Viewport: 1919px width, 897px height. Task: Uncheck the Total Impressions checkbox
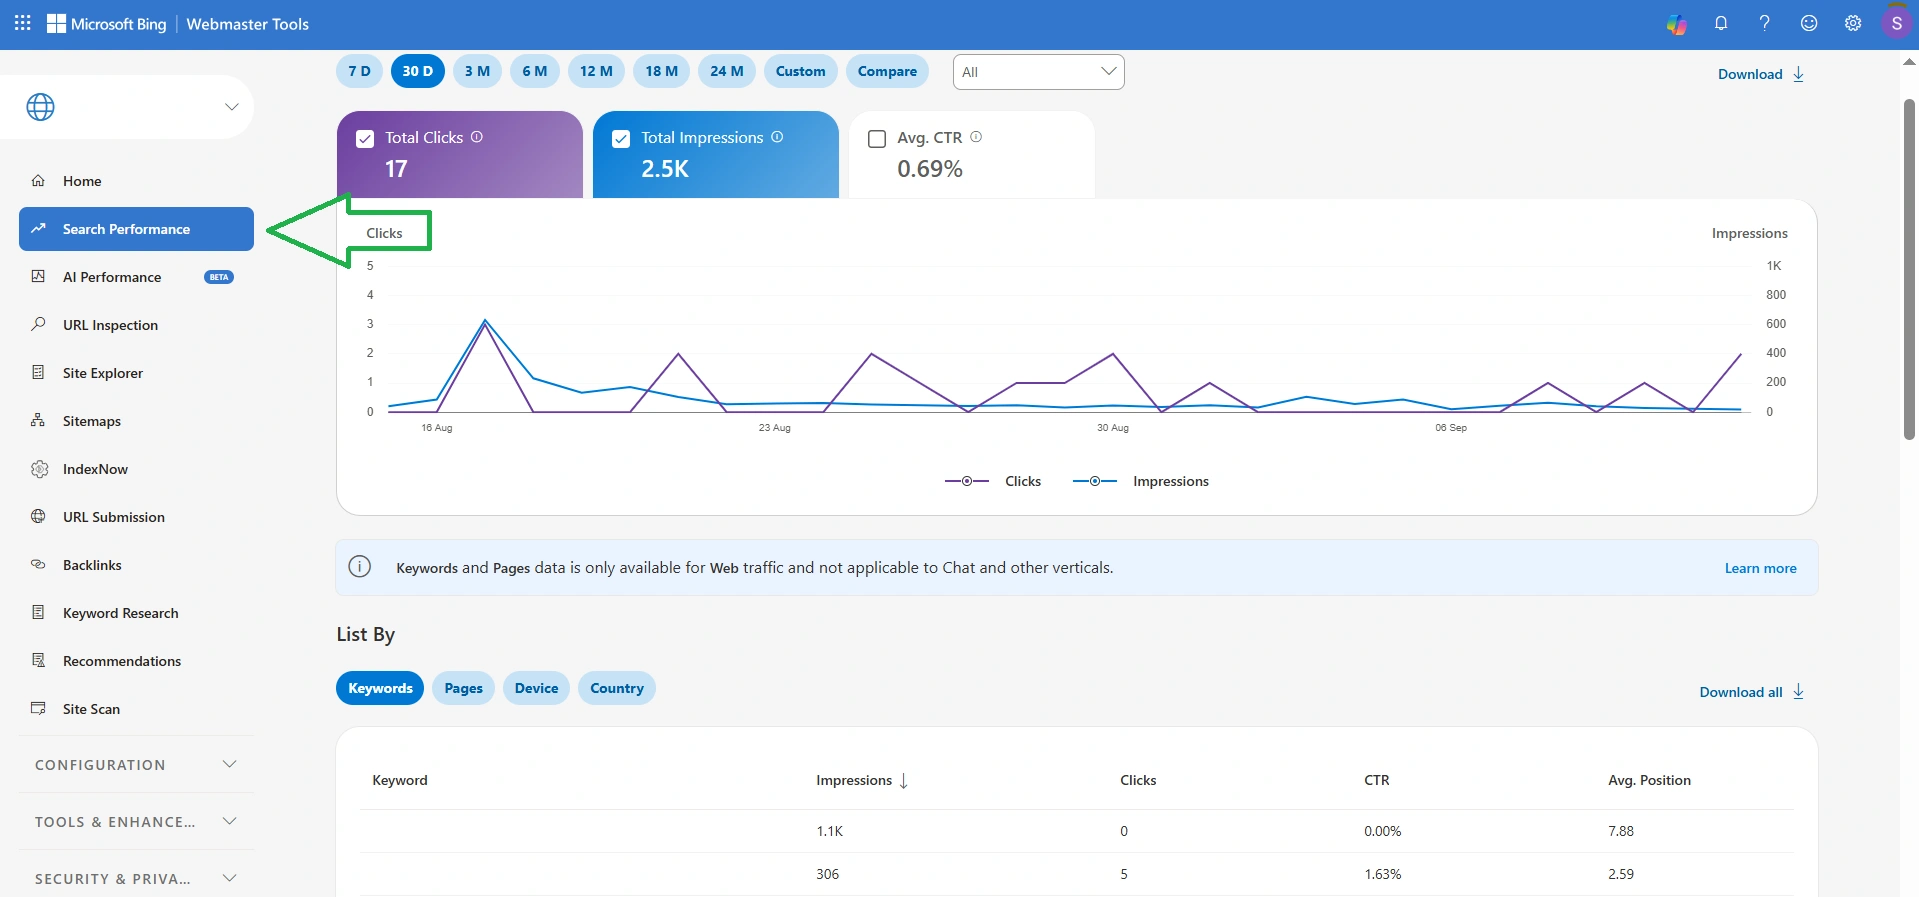(x=621, y=139)
